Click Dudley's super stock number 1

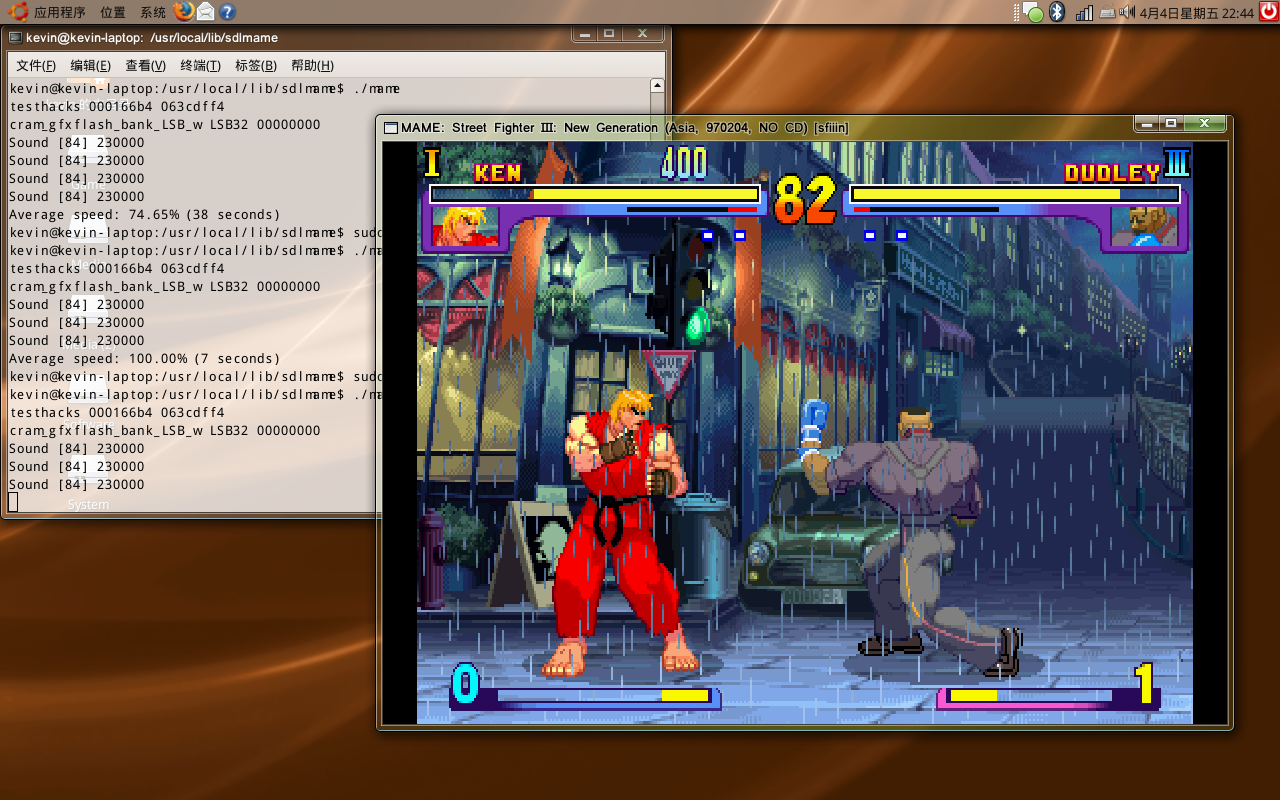(x=1144, y=685)
